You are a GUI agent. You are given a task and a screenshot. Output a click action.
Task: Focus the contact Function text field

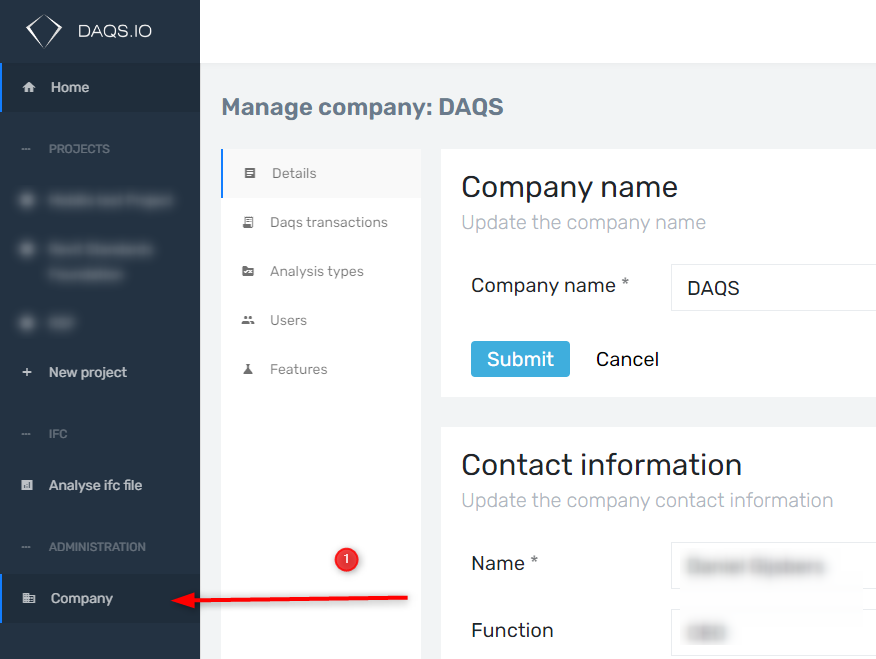[772, 632]
